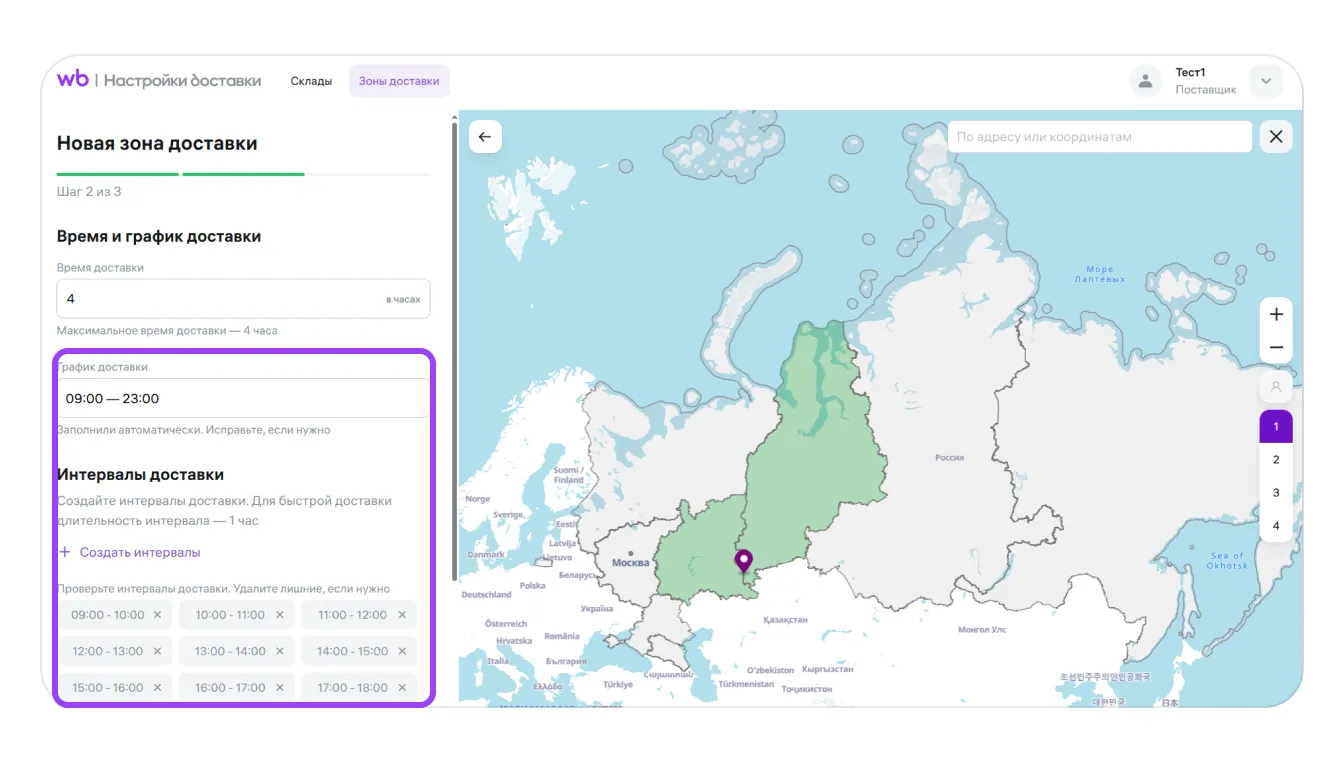Zoom in on the map
Screen dimensions: 1344x762
pyautogui.click(x=1276, y=314)
